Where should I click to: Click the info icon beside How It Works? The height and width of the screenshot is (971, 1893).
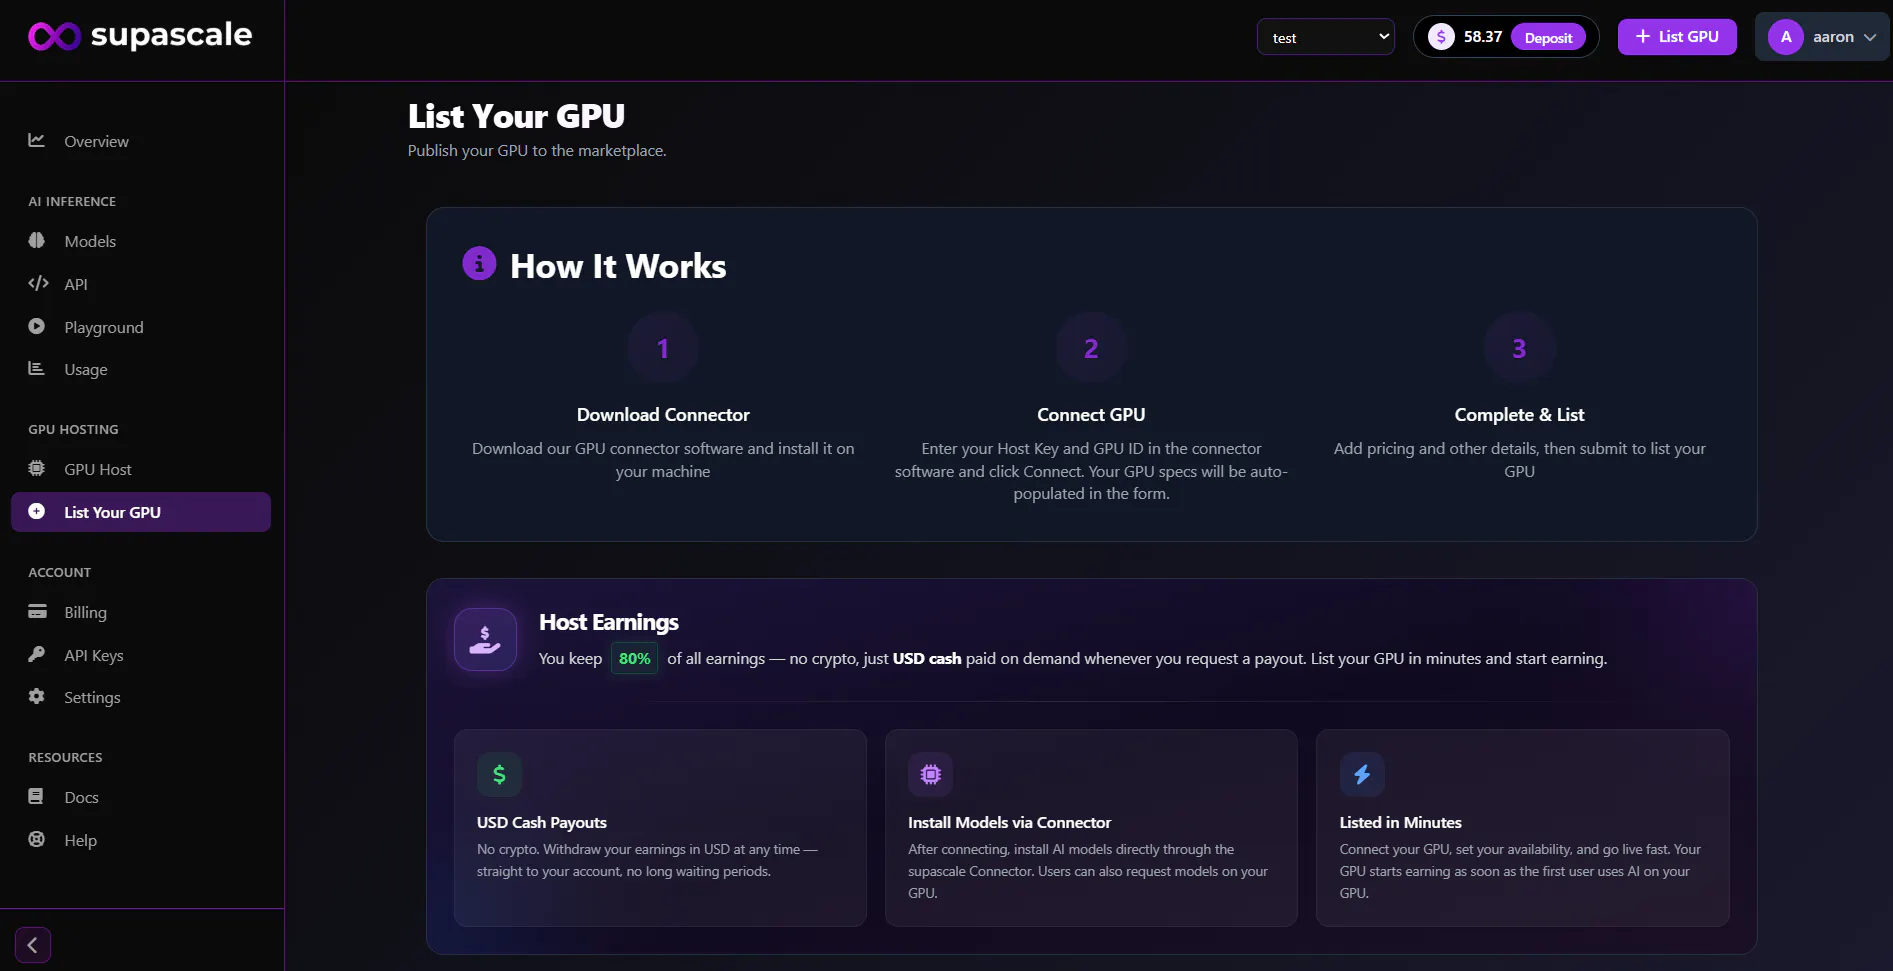479,263
